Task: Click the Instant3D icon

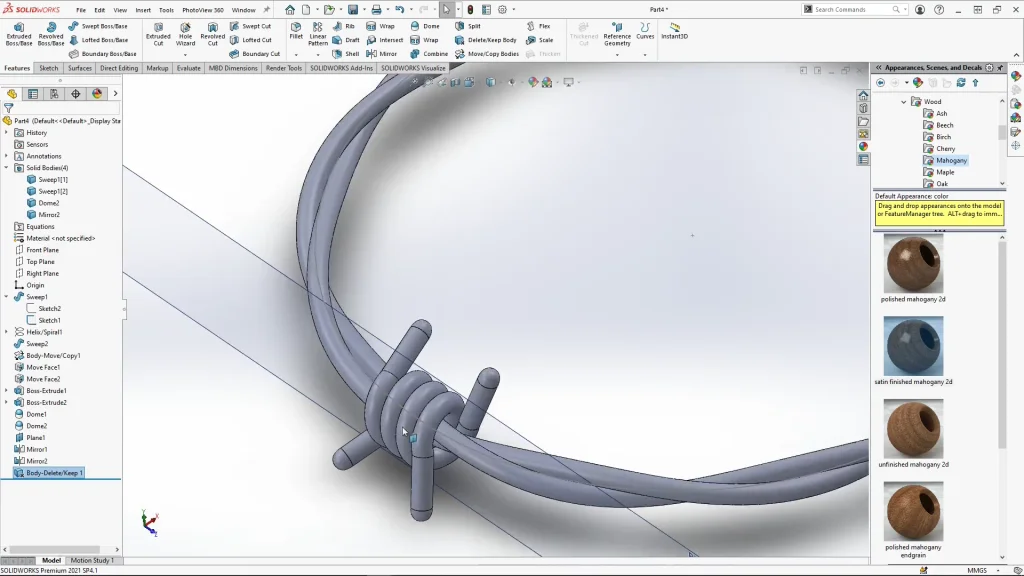Action: [674, 31]
